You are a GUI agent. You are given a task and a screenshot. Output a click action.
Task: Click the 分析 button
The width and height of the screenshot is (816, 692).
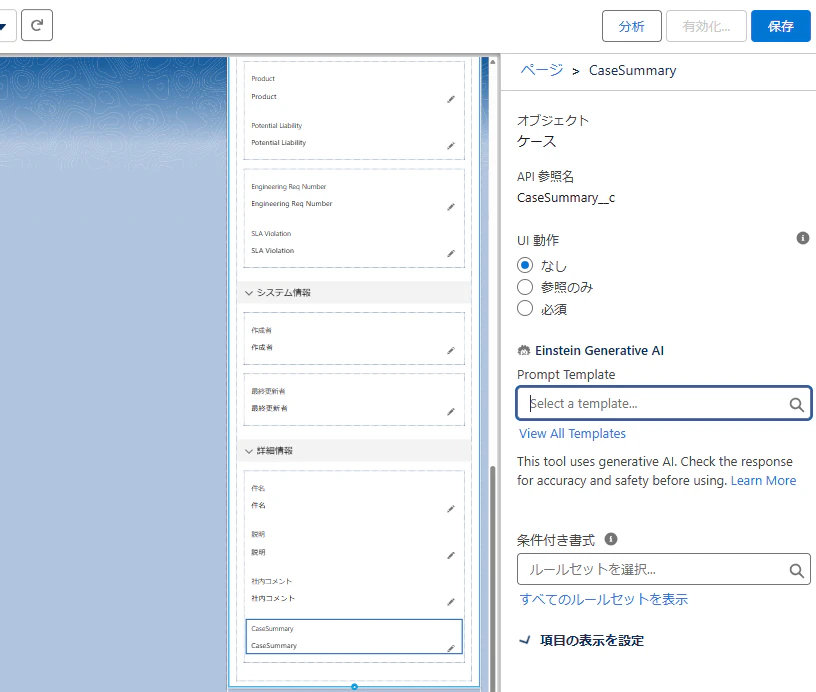coord(631,26)
